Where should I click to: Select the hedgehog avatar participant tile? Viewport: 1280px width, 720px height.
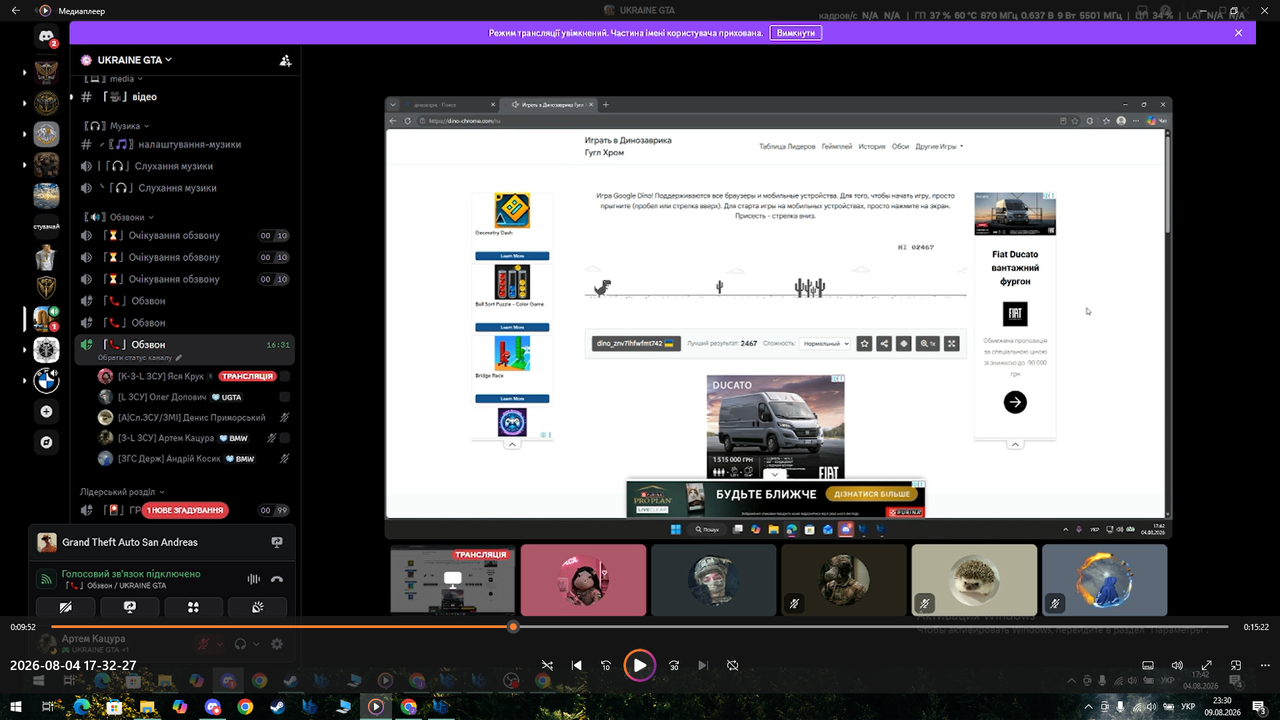[x=974, y=580]
